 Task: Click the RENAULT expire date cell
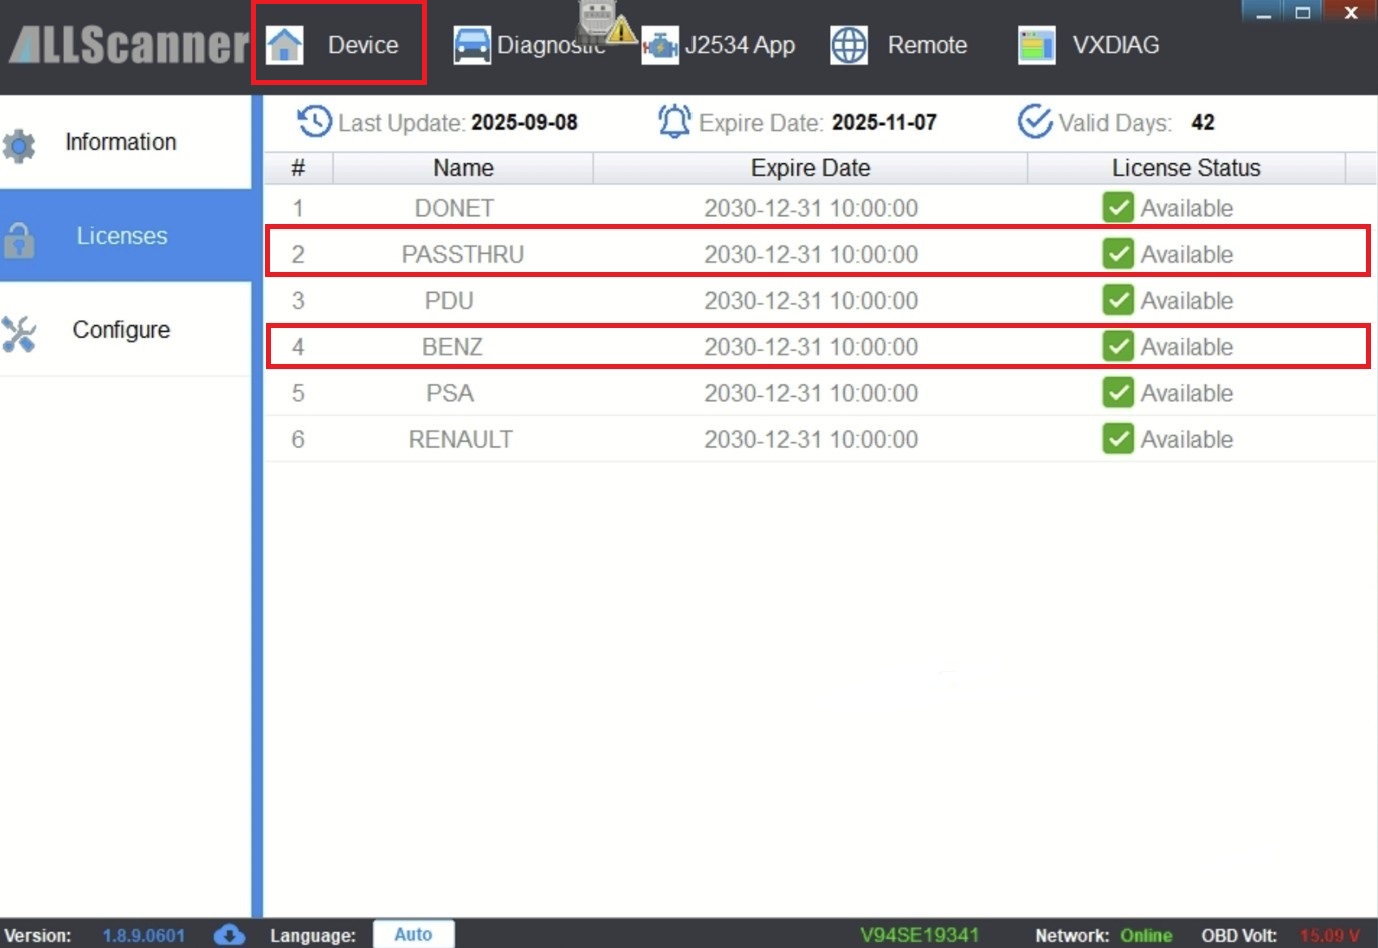point(811,438)
